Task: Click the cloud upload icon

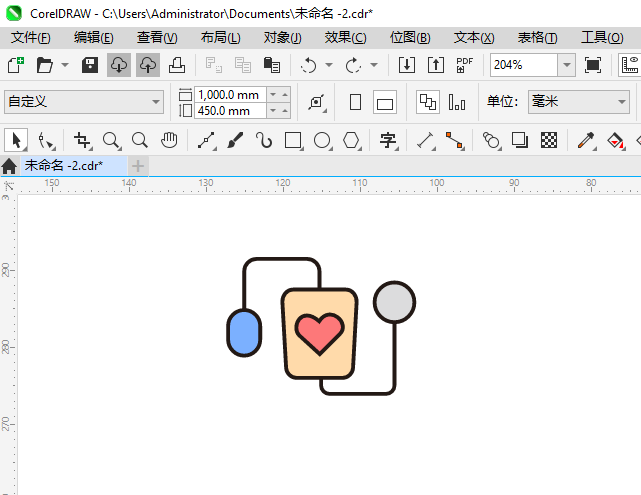Action: pyautogui.click(x=148, y=65)
